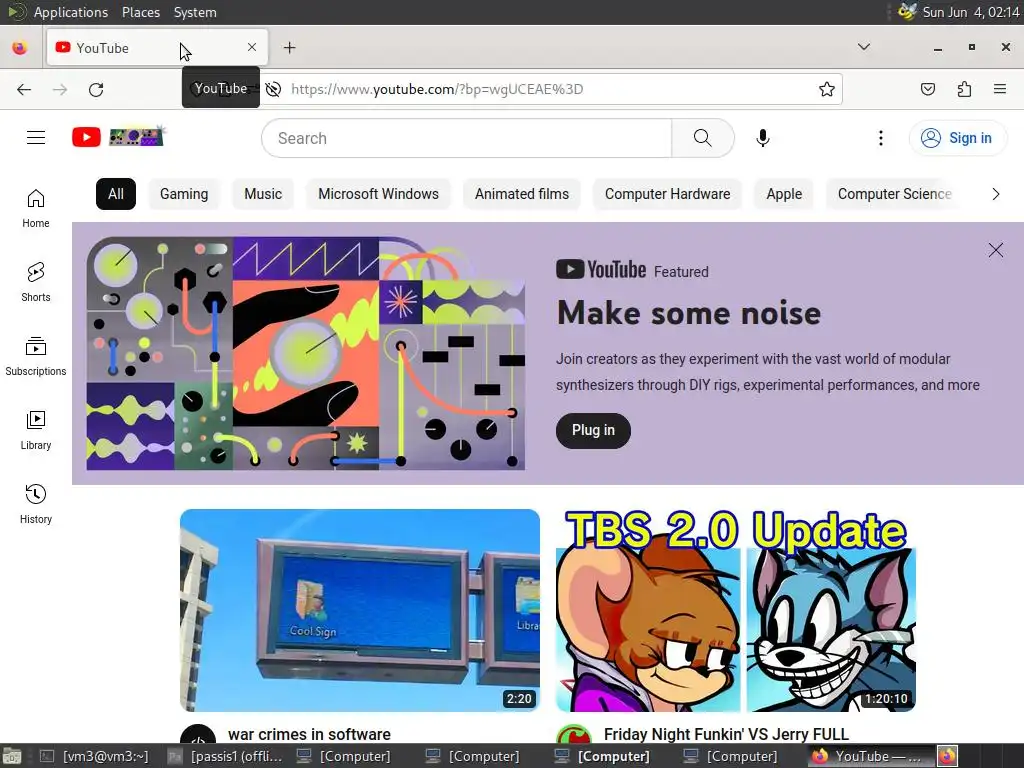Viewport: 1024px width, 768px height.
Task: Open the YouTube three-dot settings menu
Action: coord(880,138)
